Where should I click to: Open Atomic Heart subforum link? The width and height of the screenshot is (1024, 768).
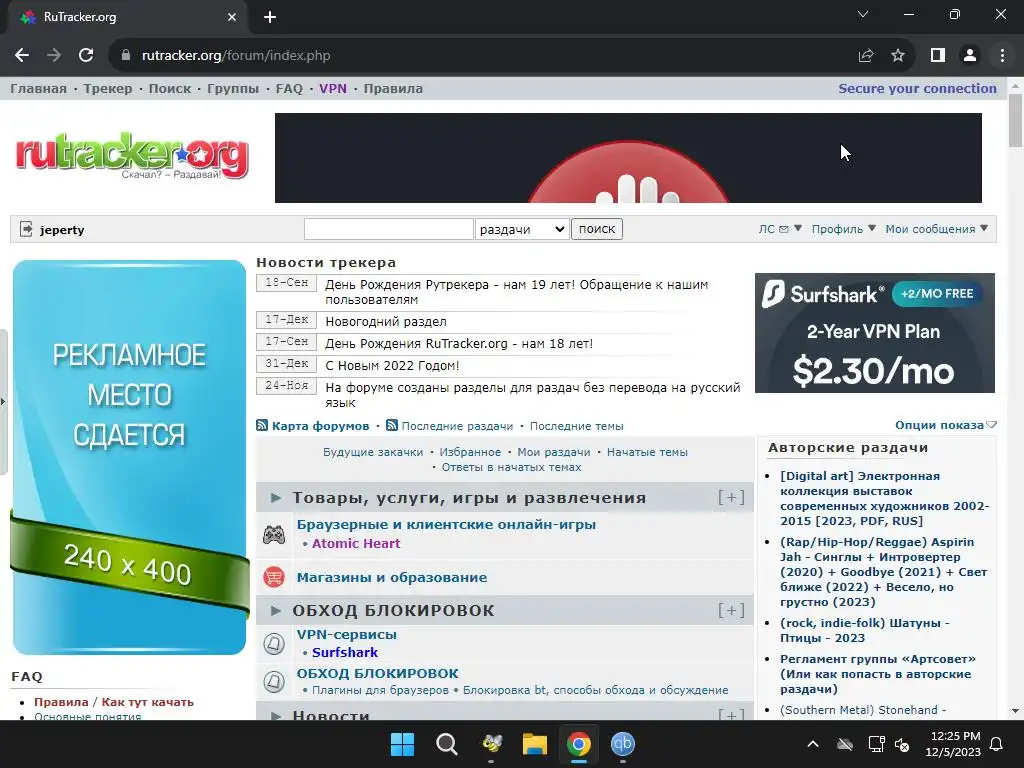click(x=356, y=543)
